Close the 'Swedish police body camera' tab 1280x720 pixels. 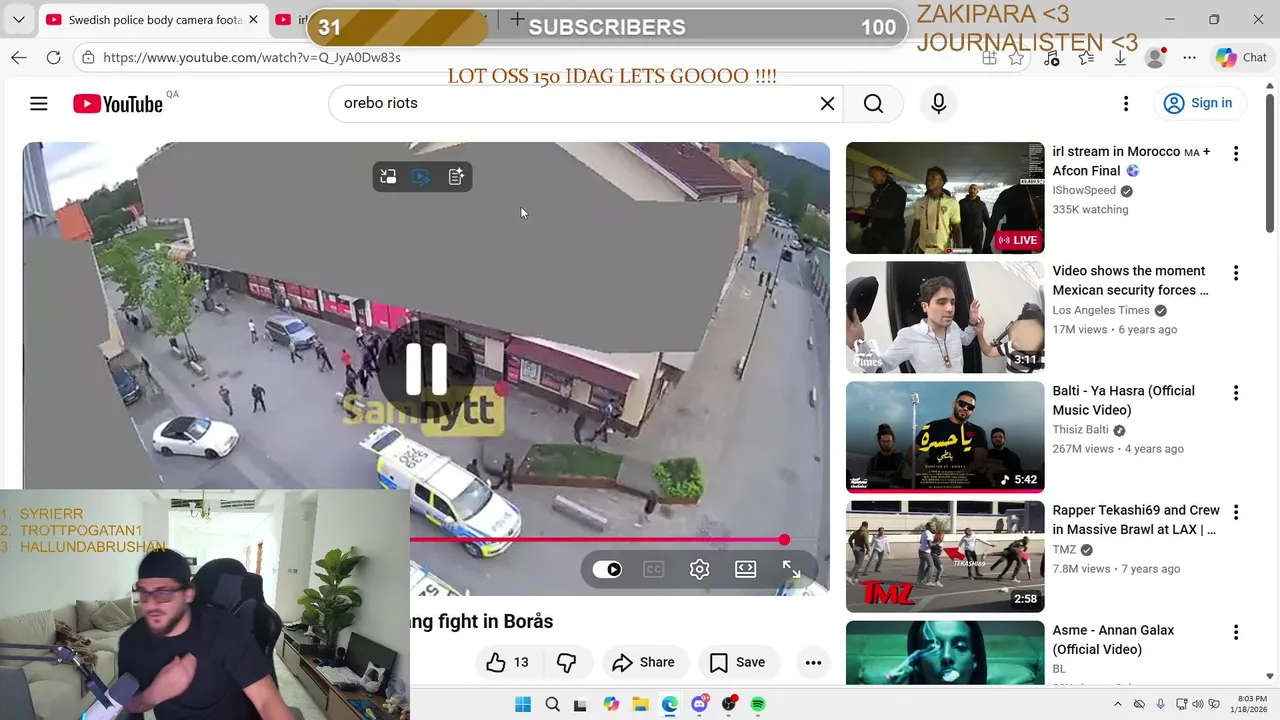[253, 20]
